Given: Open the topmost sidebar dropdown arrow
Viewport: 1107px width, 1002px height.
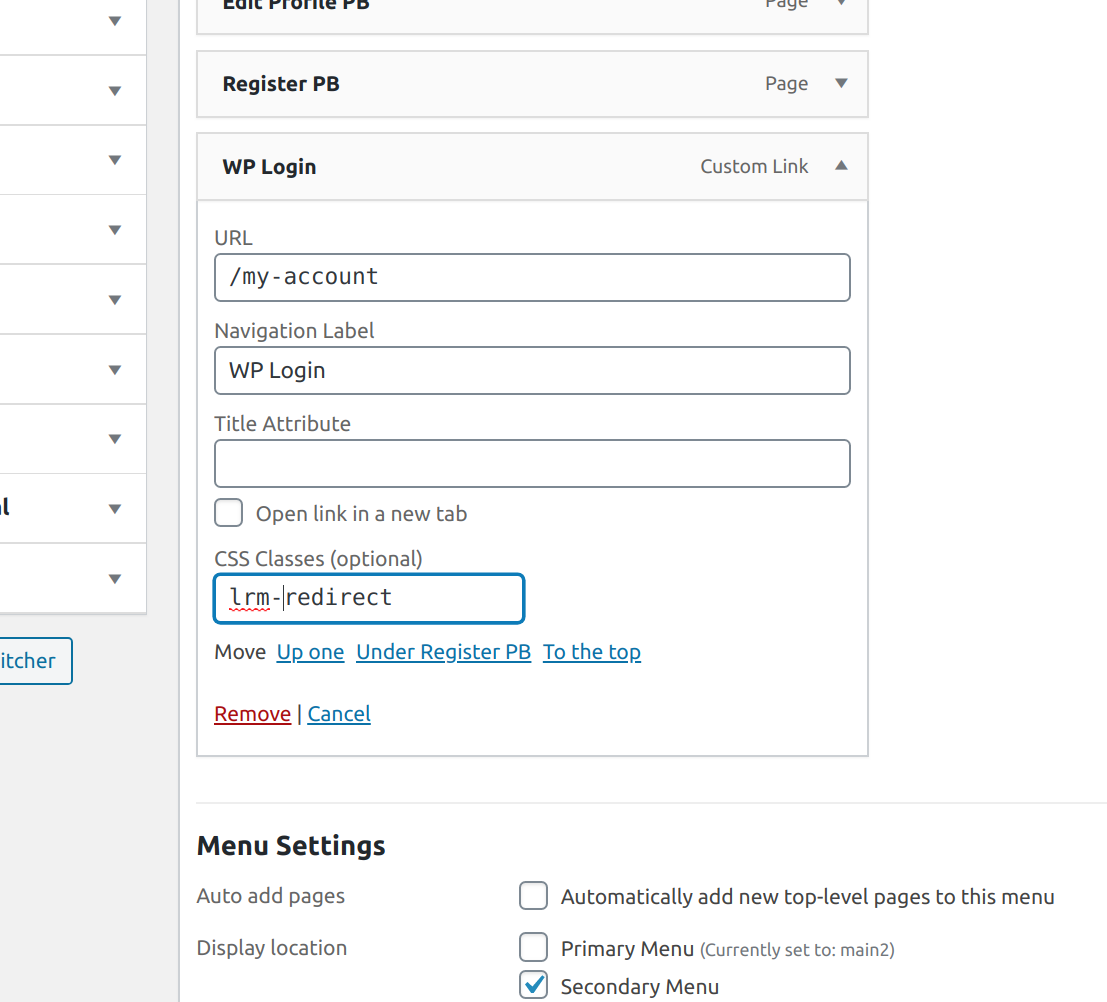Looking at the screenshot, I should pyautogui.click(x=114, y=20).
